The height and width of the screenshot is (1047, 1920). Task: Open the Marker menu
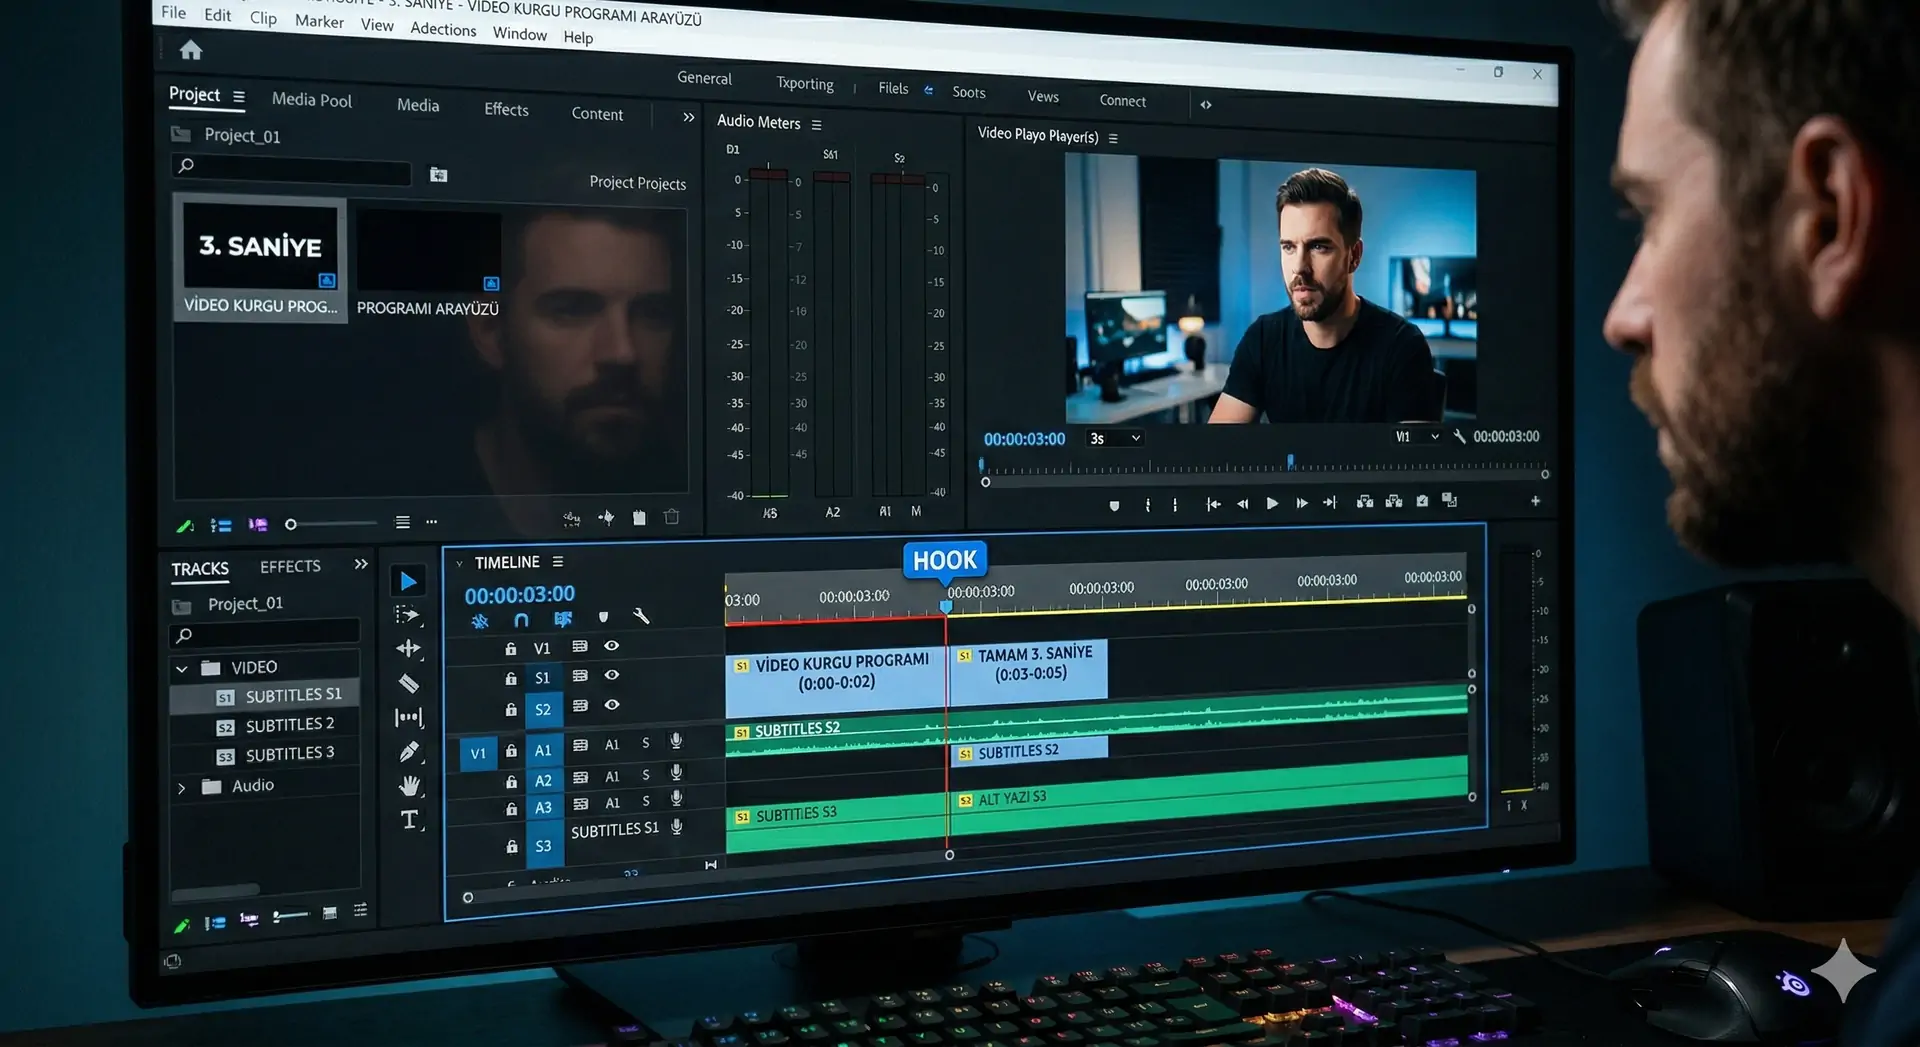(319, 21)
